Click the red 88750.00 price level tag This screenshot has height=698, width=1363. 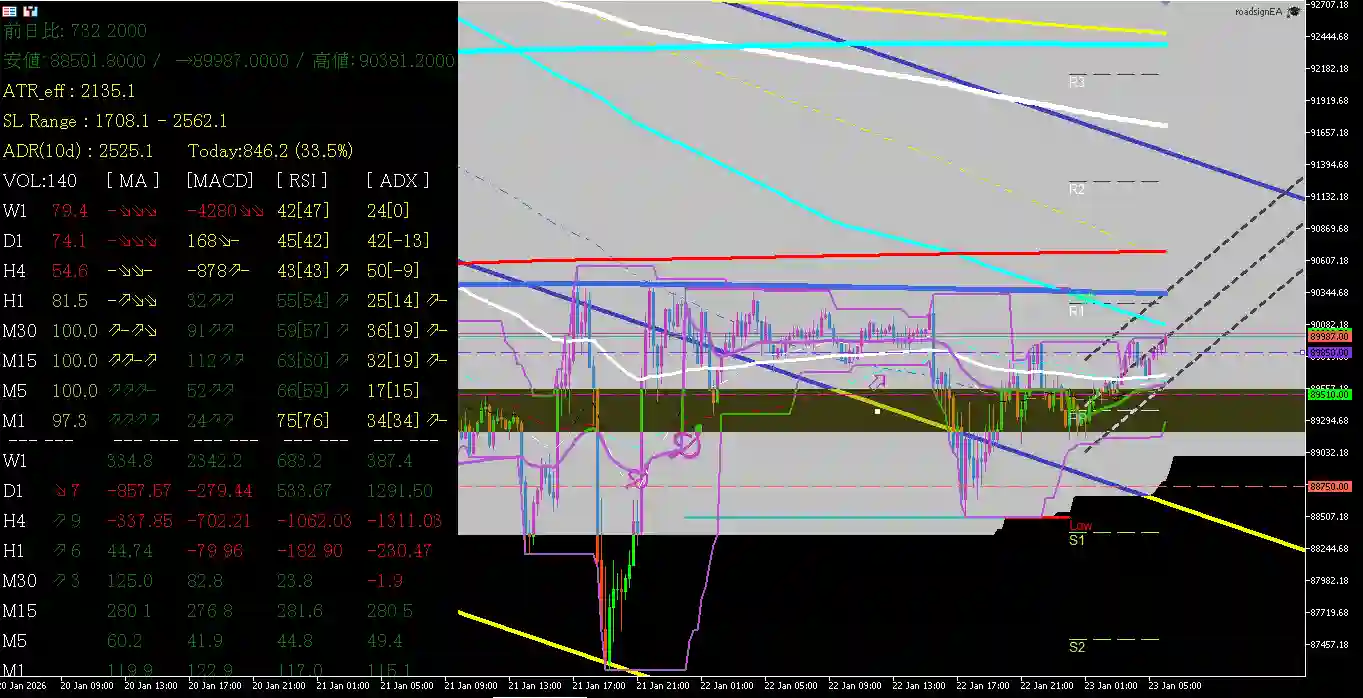point(1335,487)
